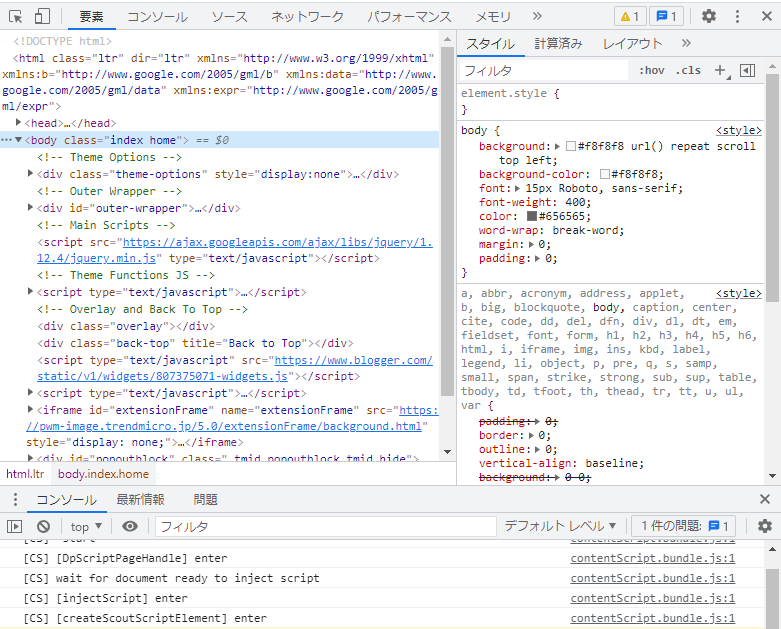Switch to the コンソール main tab
The height and width of the screenshot is (629, 781).
tap(157, 17)
